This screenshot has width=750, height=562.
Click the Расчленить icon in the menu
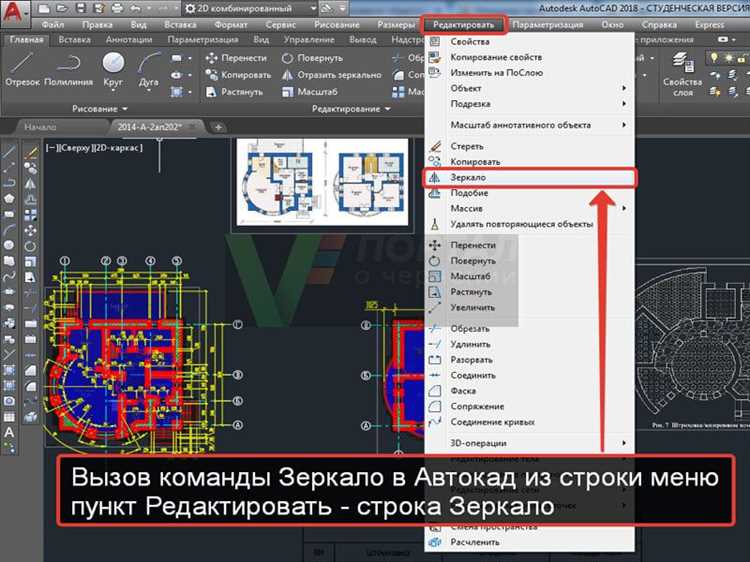coord(434,542)
